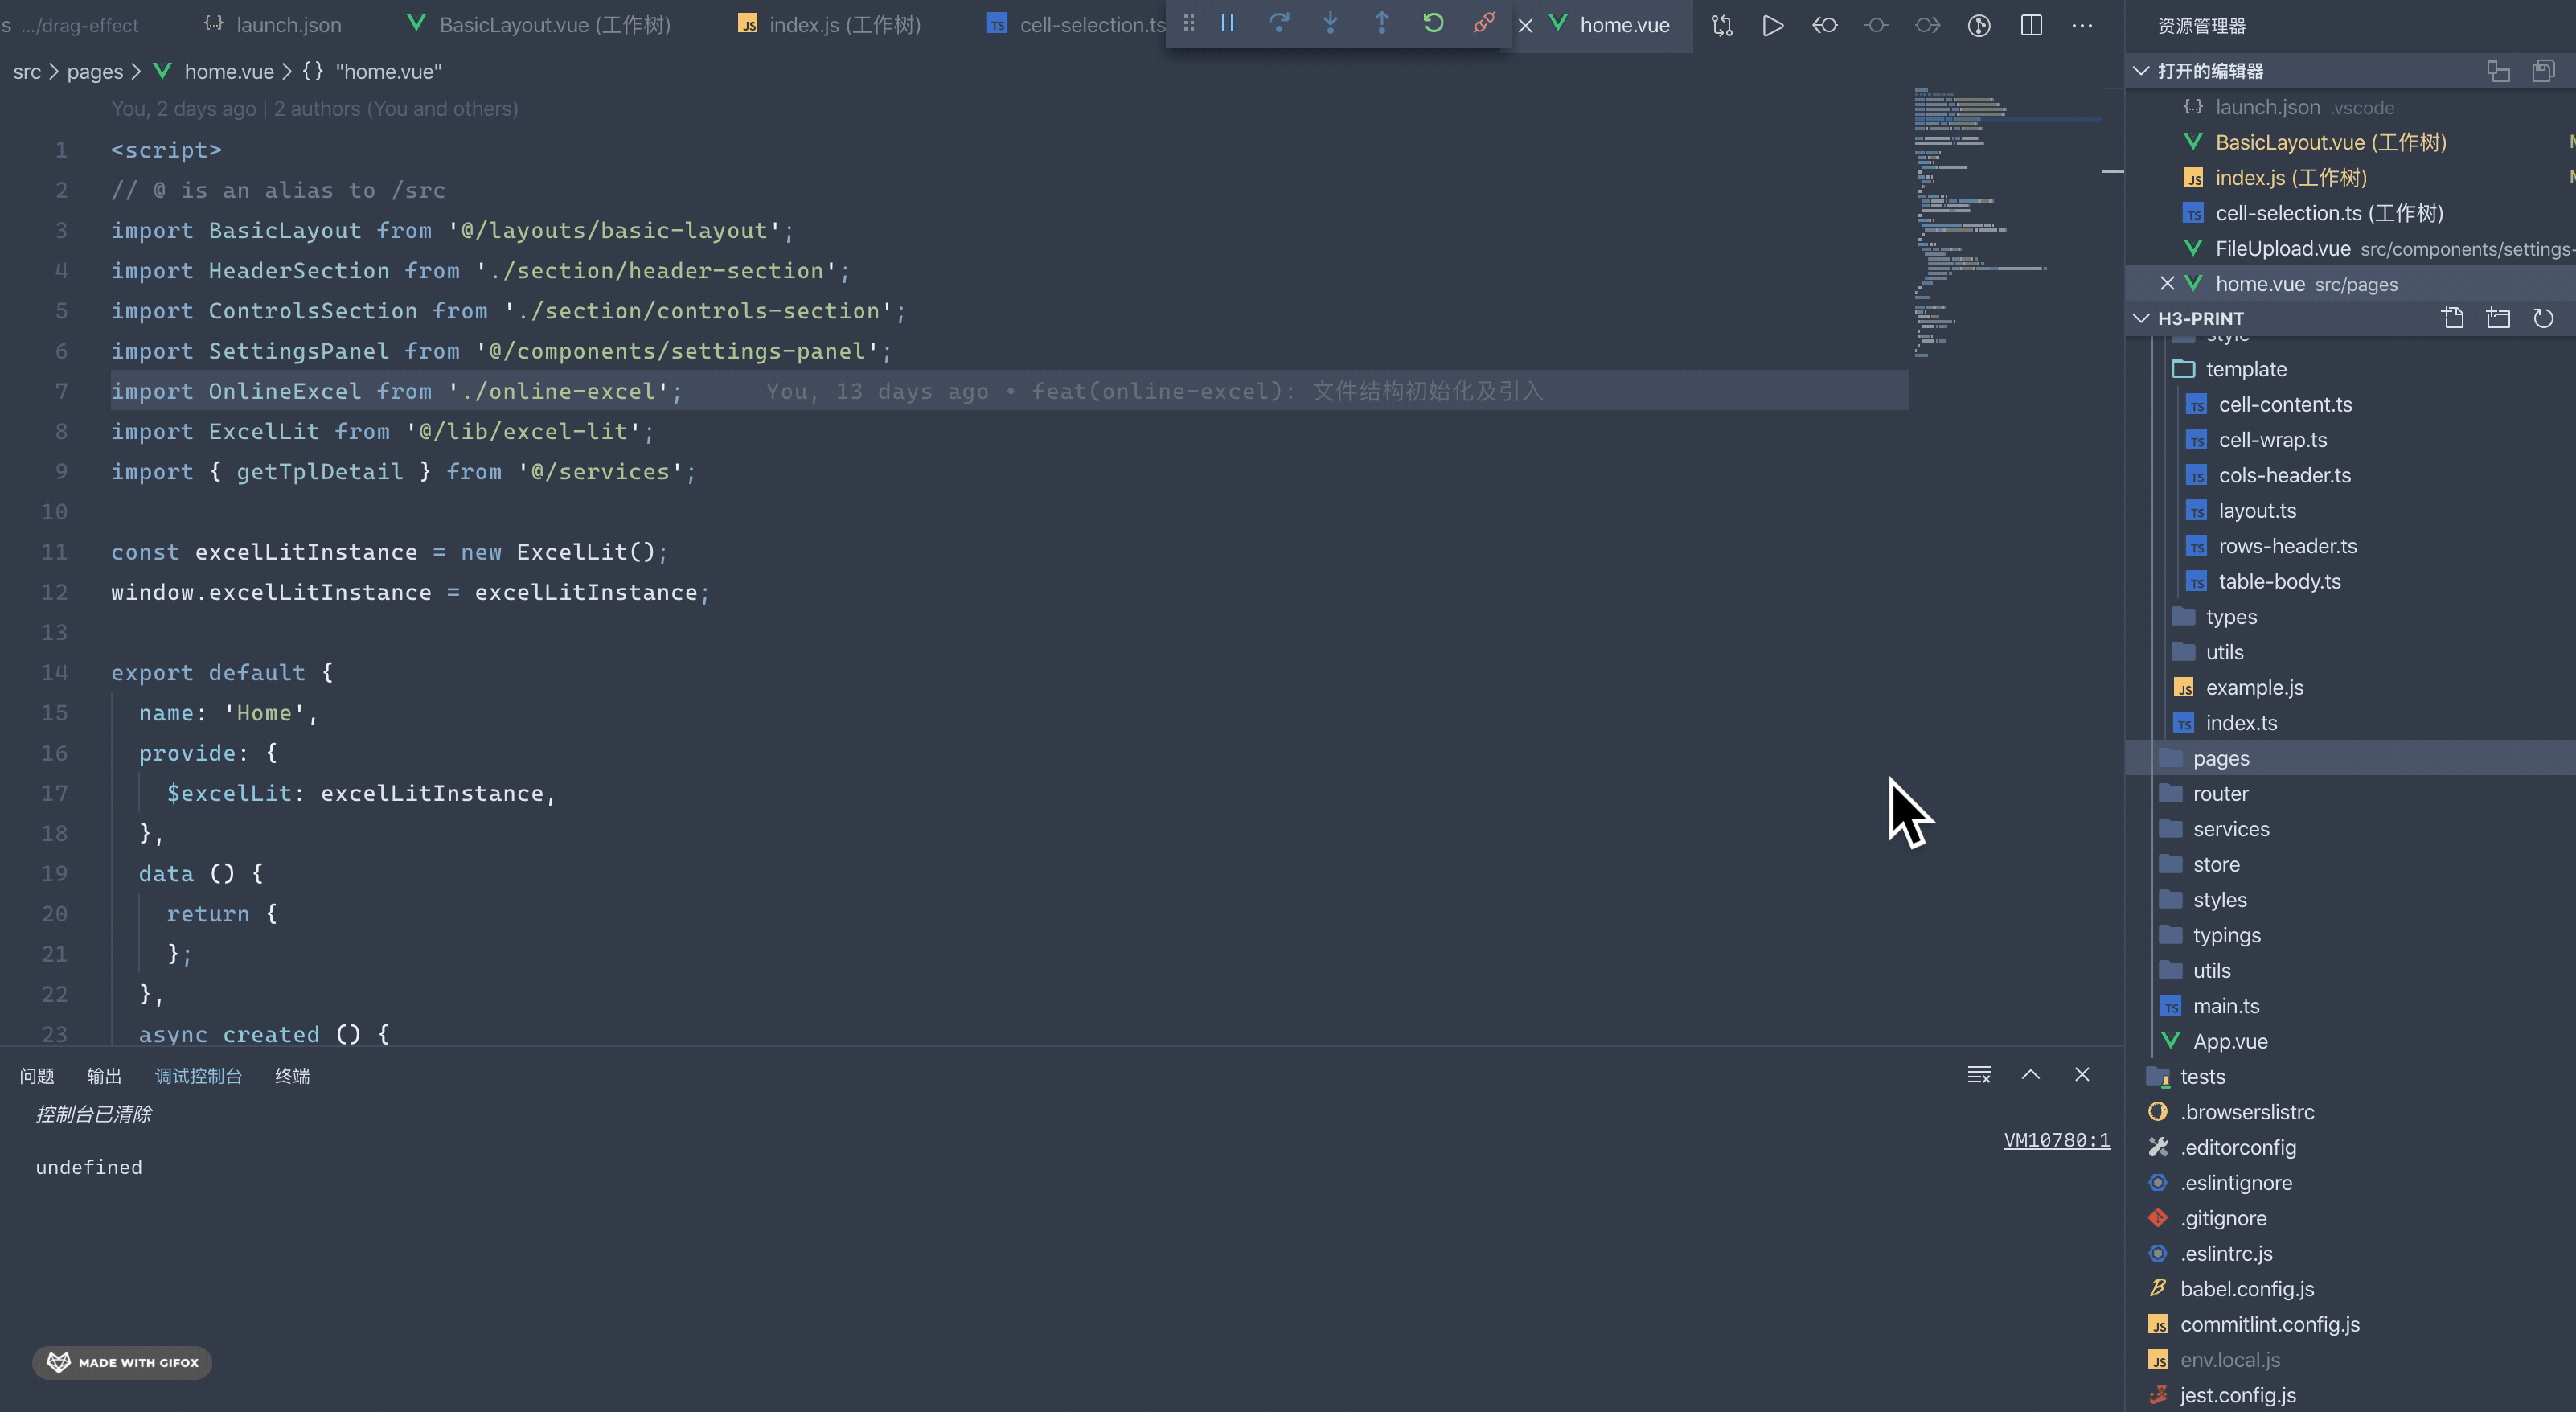Click the debug Step Into icon

(1330, 23)
